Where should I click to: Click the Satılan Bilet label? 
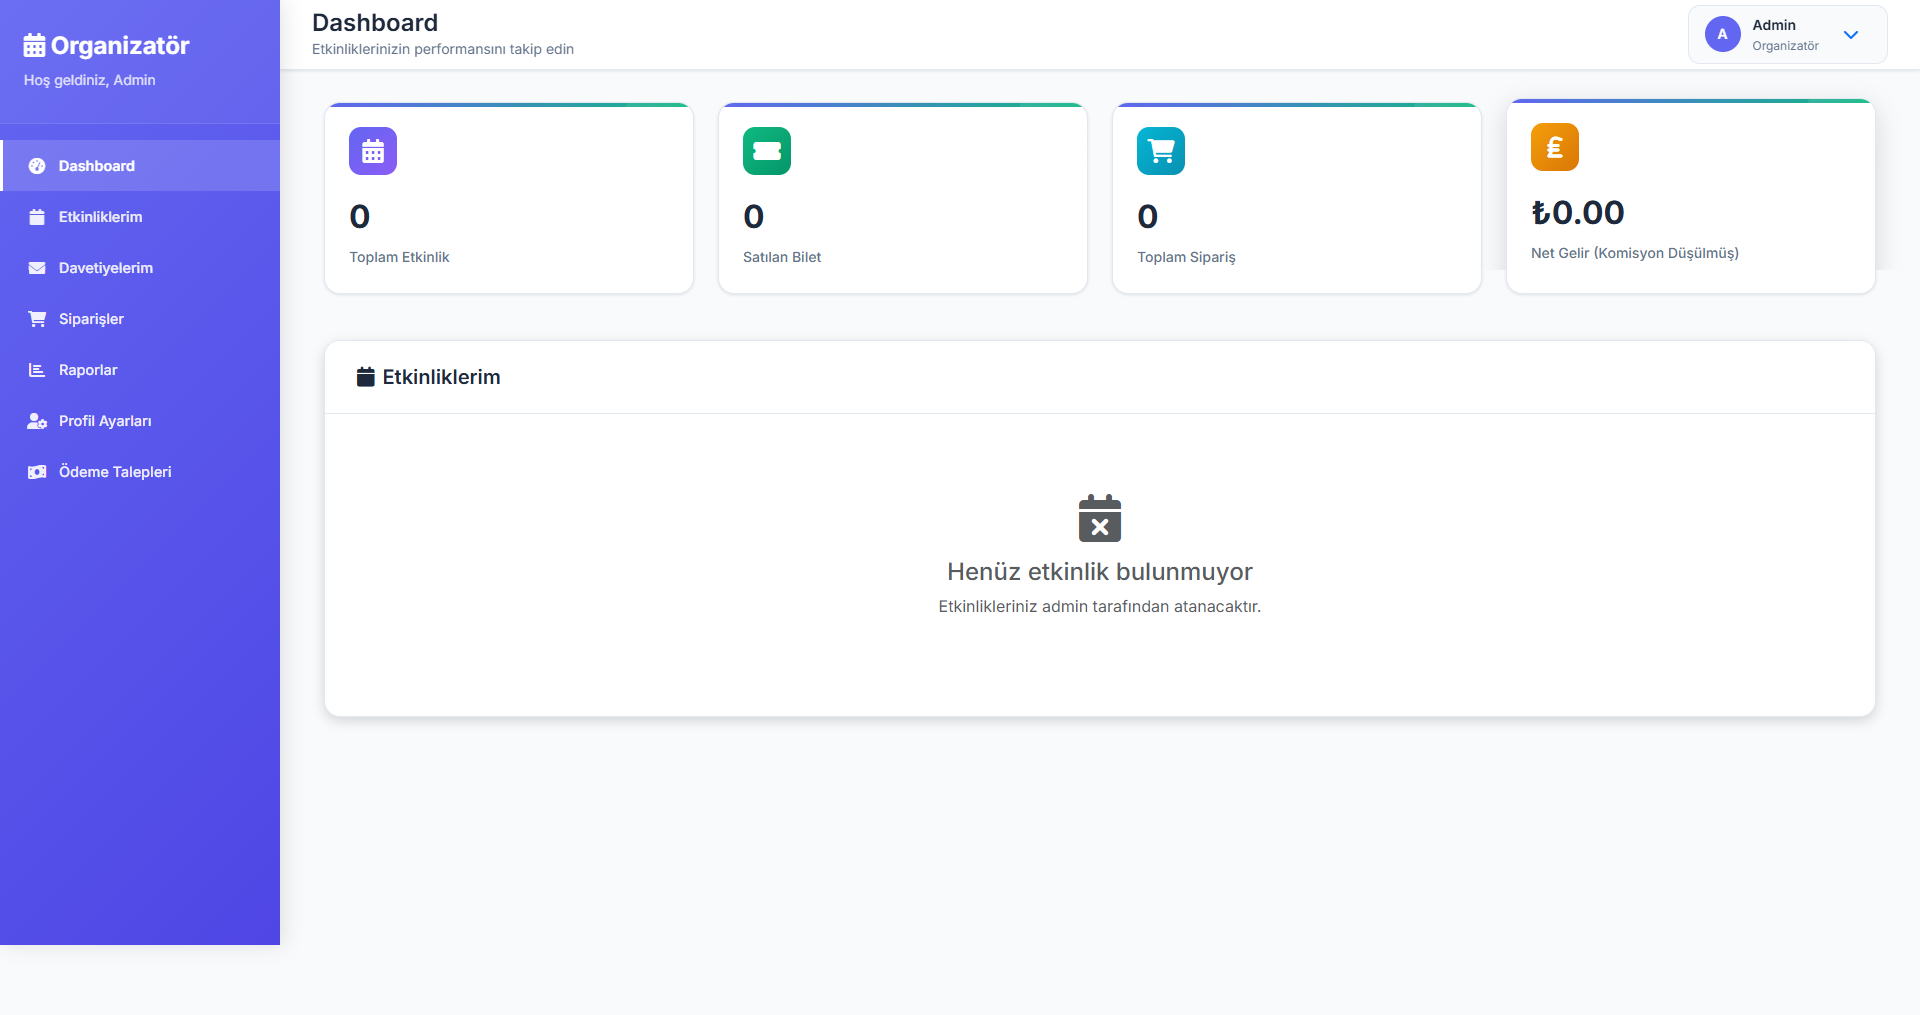point(782,257)
